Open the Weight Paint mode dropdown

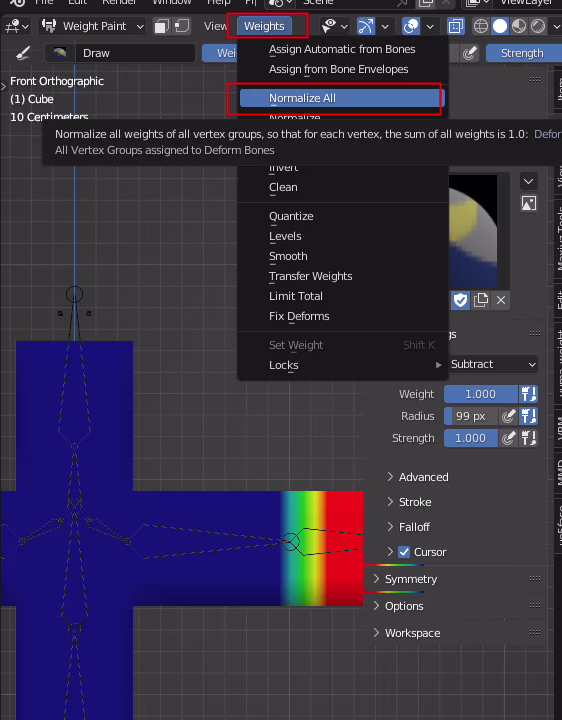point(92,26)
